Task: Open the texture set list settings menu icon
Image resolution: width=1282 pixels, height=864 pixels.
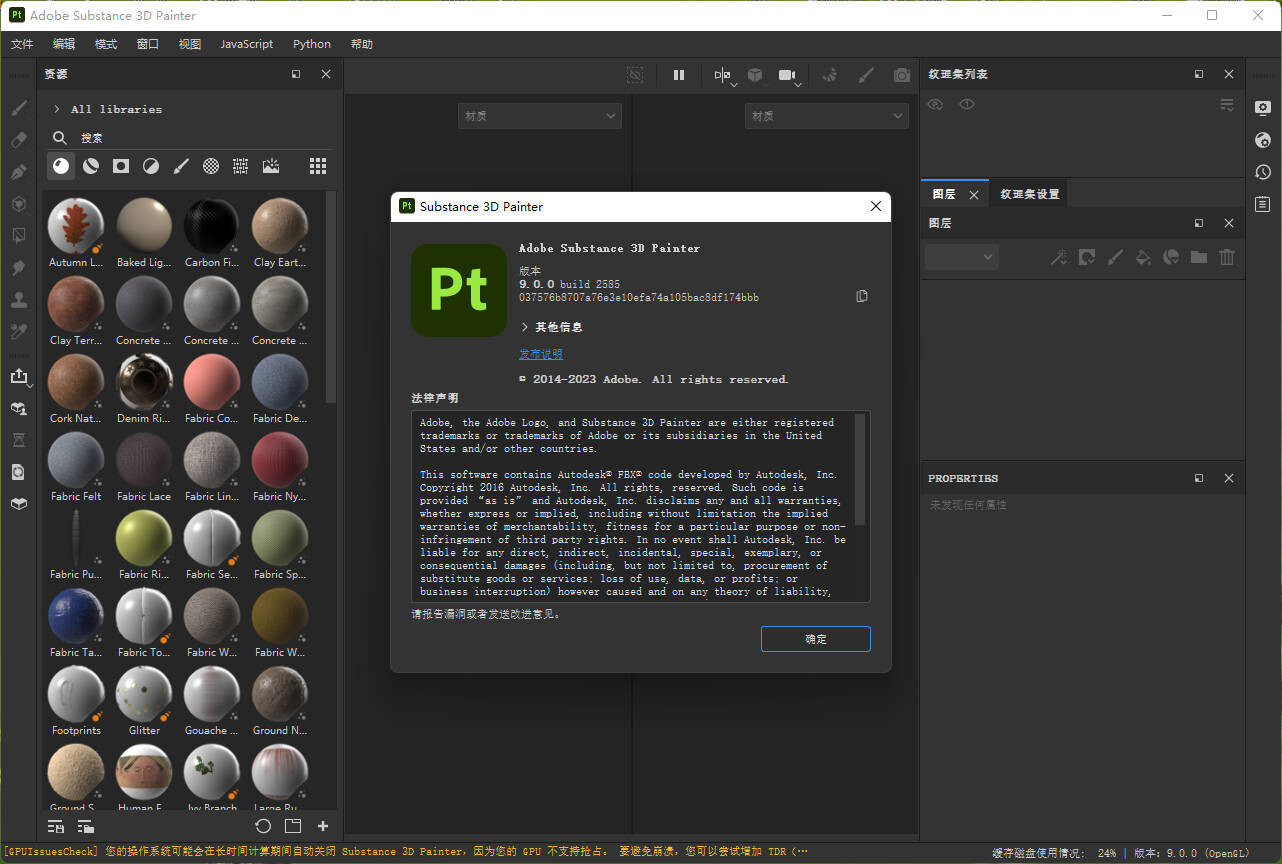Action: 1227,104
